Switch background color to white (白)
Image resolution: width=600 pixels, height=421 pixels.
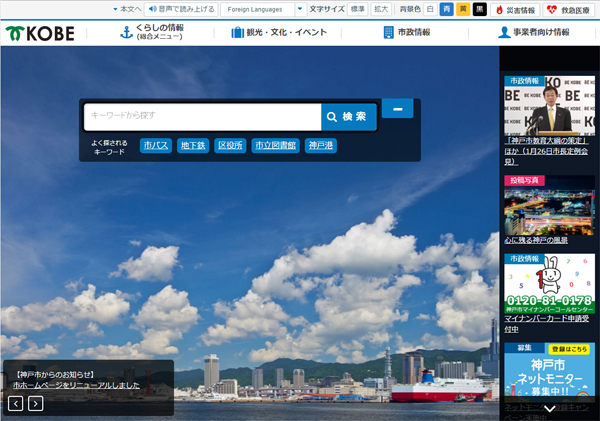point(430,9)
